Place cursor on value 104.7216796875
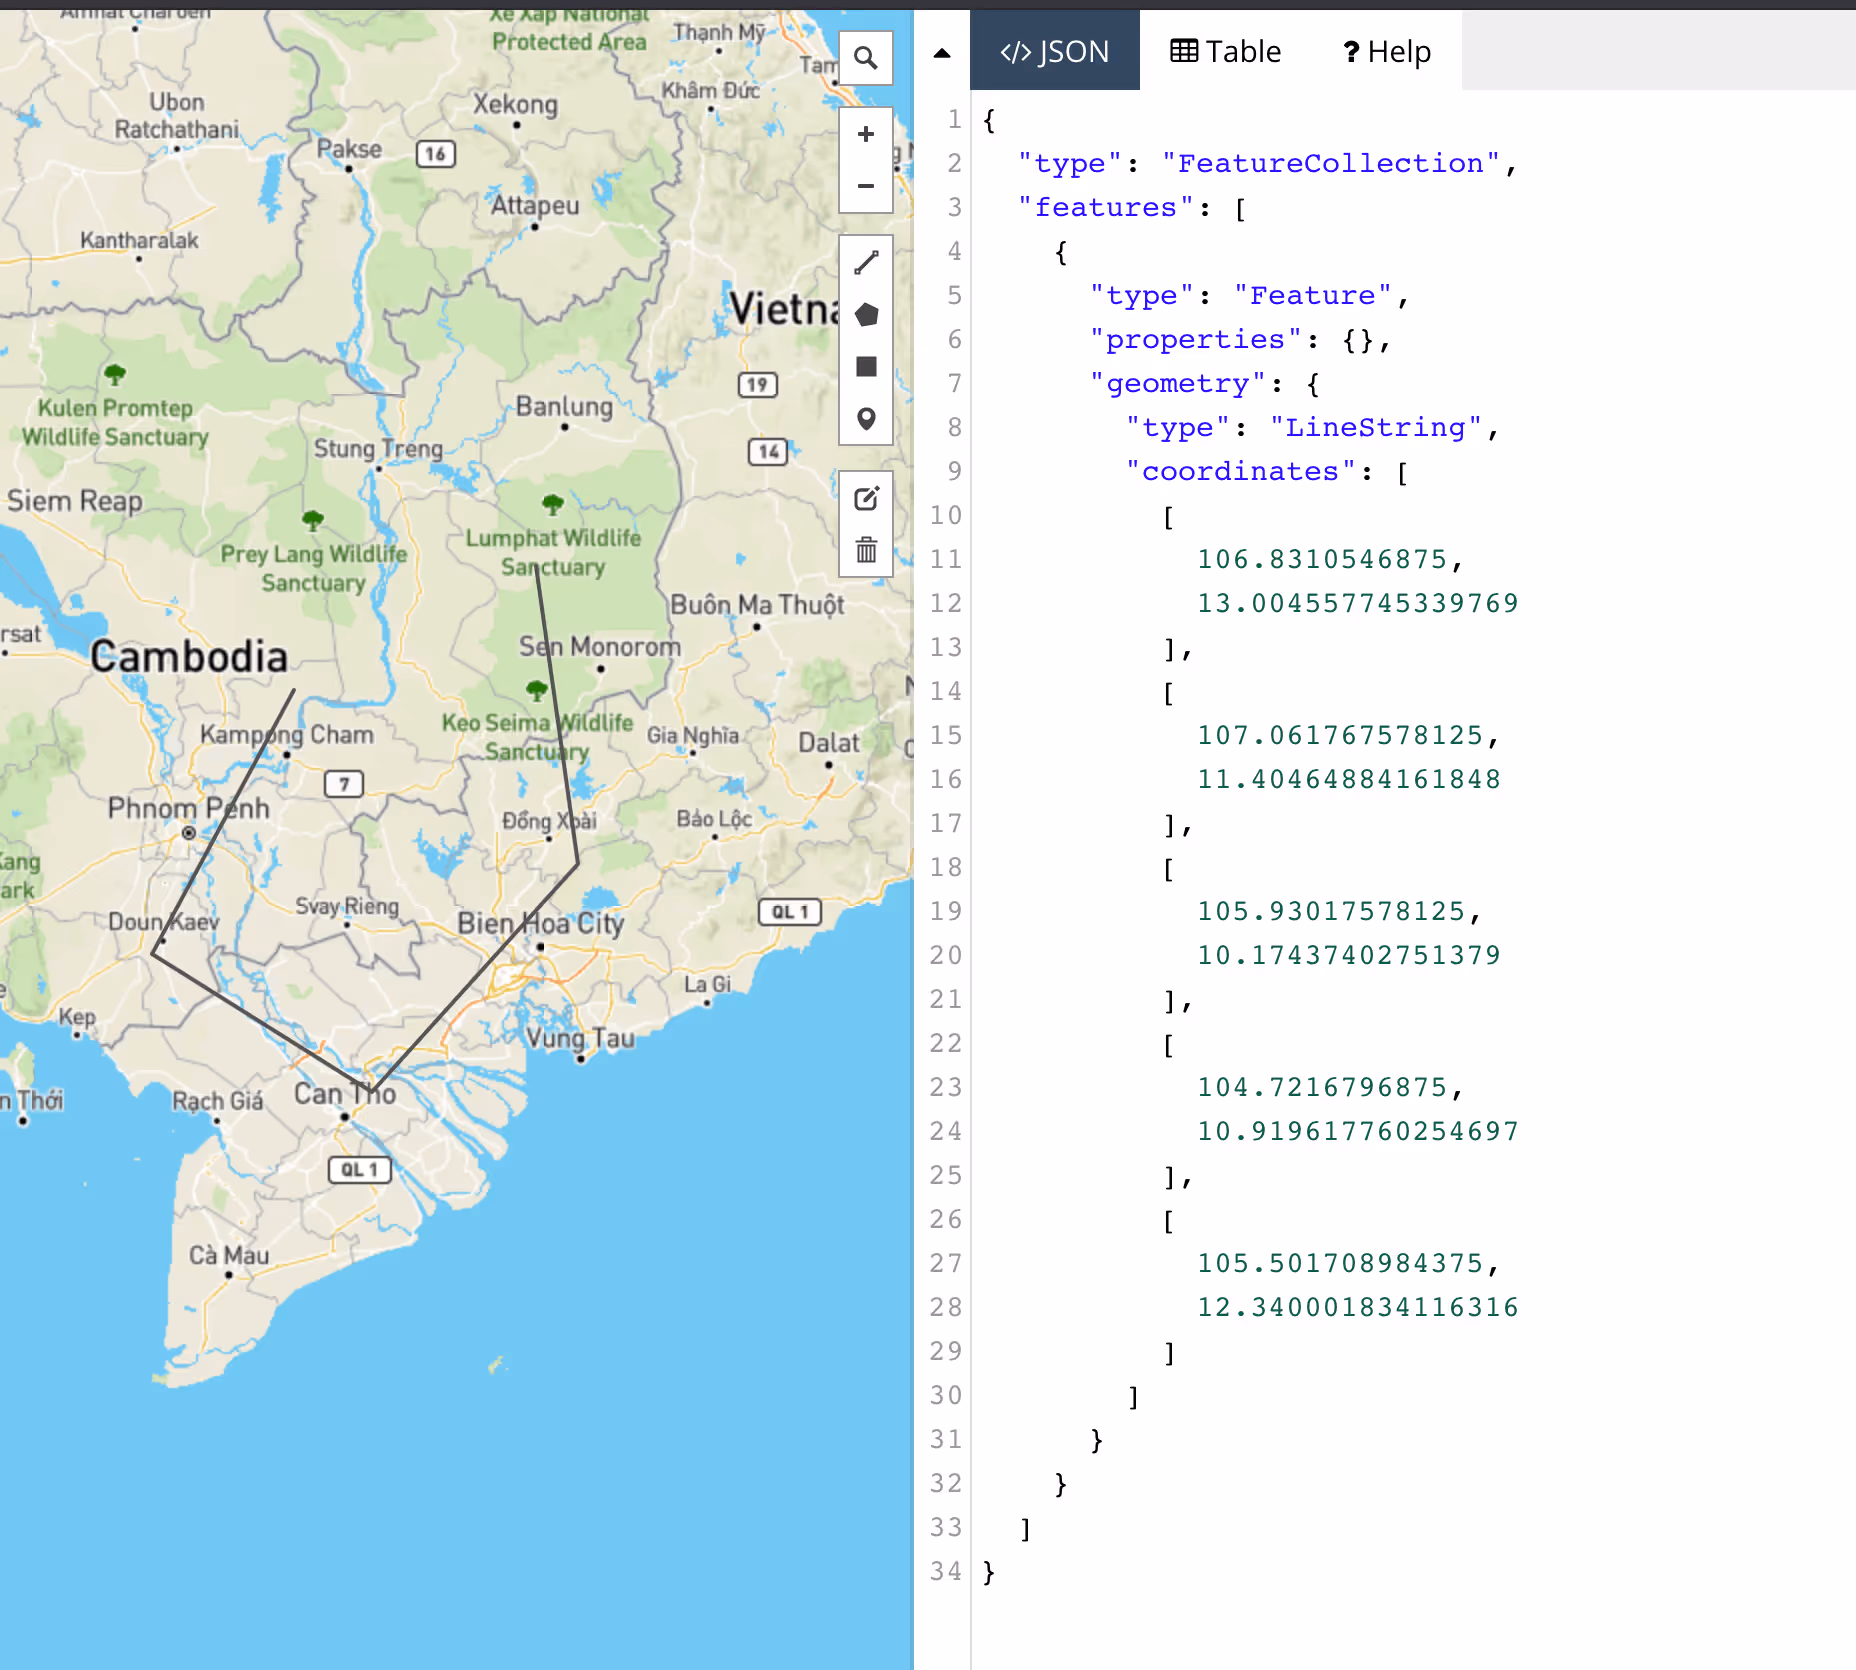Screen dimensions: 1856x1670 (1322, 1087)
